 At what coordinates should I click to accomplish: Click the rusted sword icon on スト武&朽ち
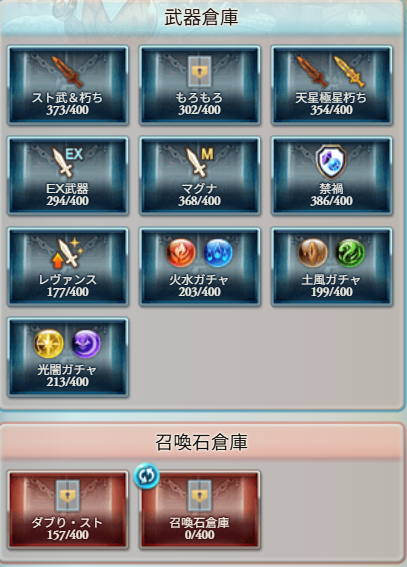[x=67, y=72]
